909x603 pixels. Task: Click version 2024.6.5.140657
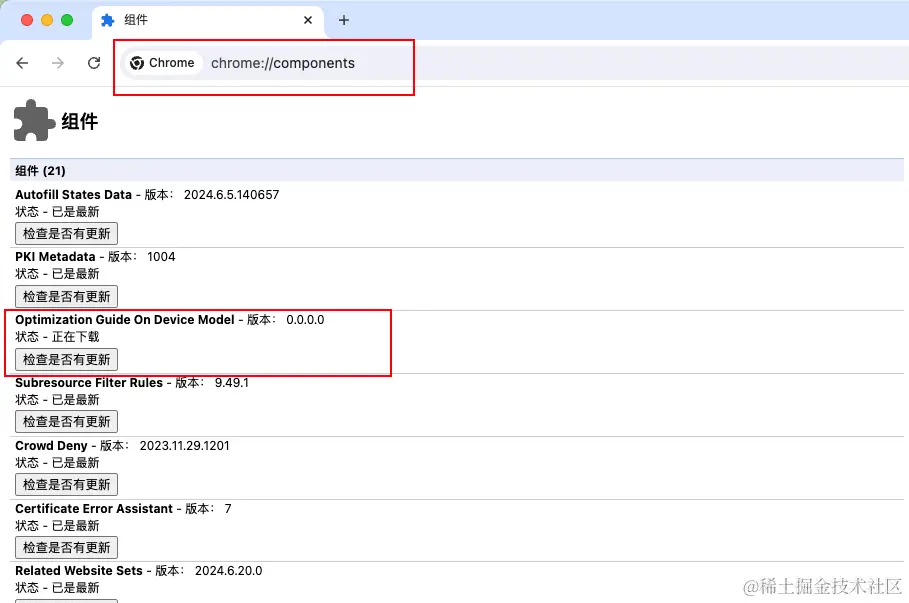point(231,195)
